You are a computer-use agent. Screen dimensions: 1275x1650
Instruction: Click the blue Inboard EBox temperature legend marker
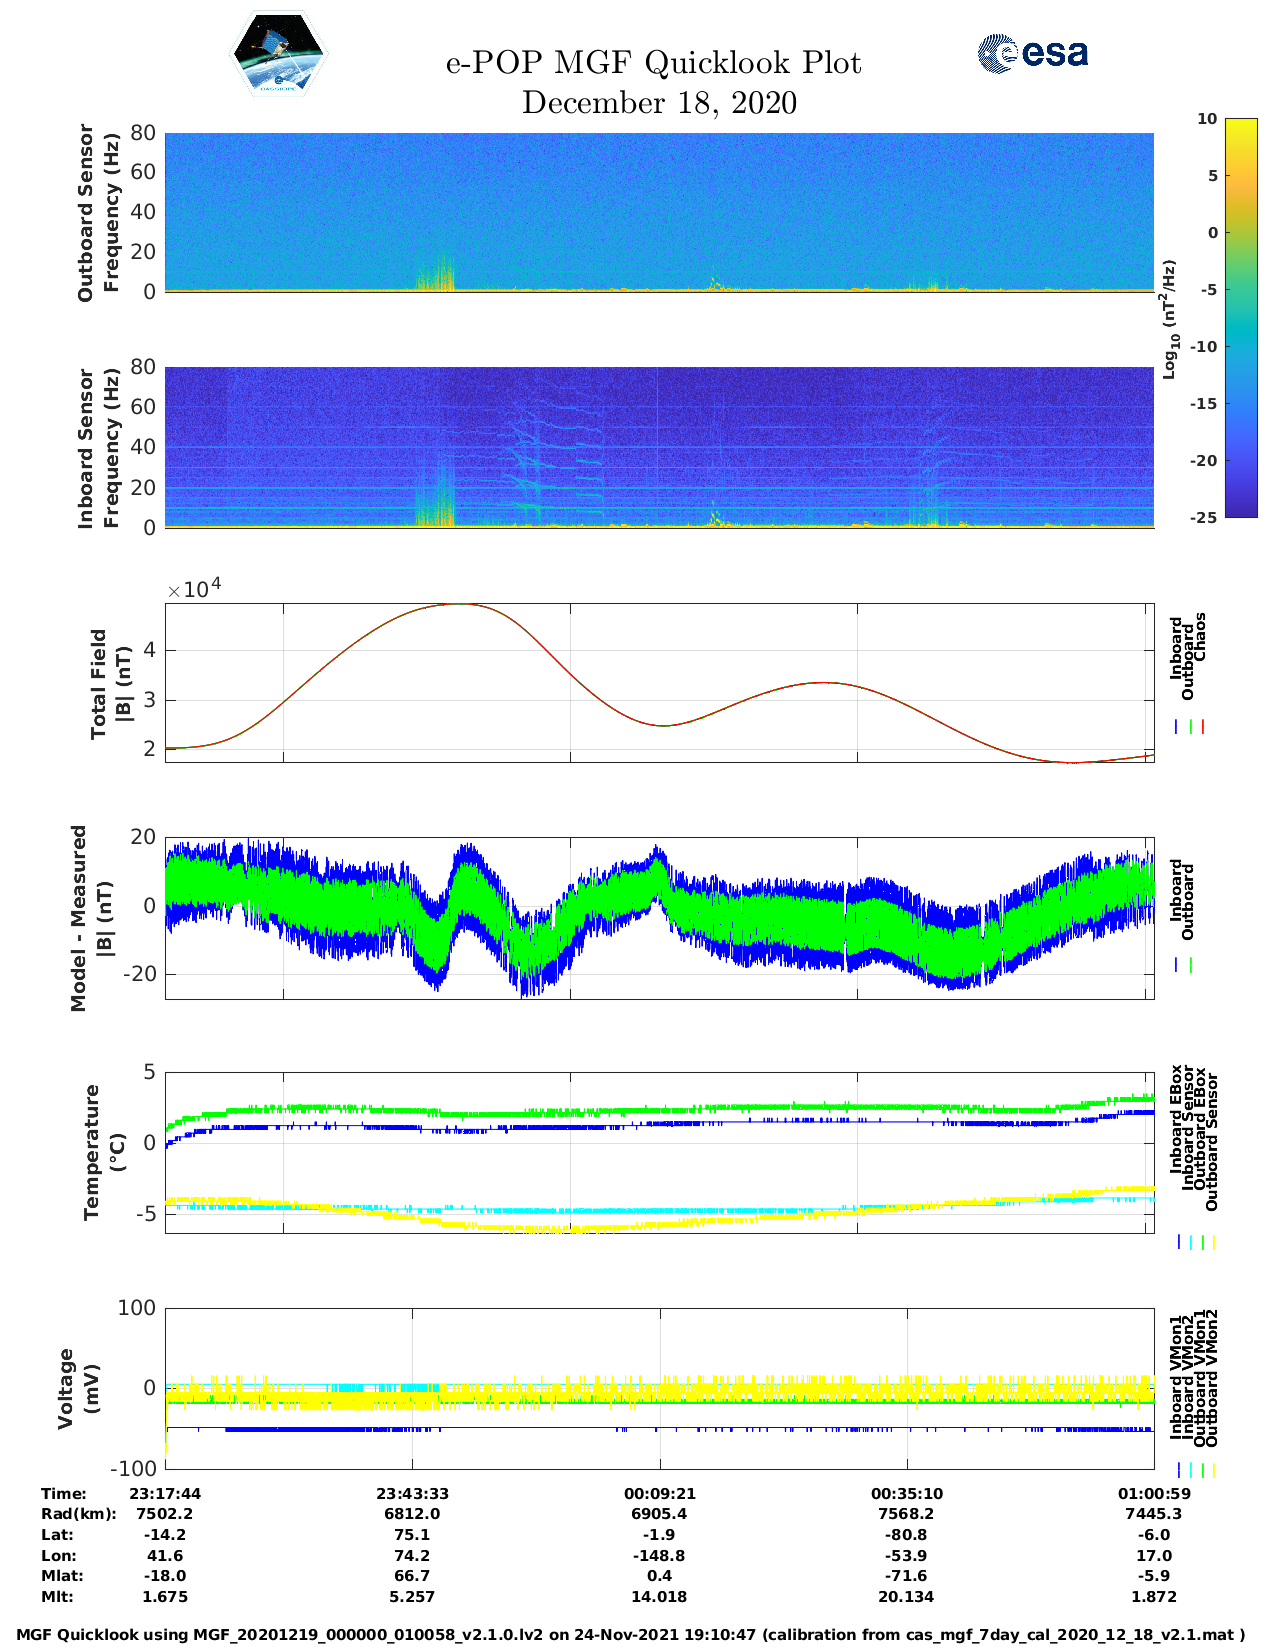(x=1179, y=1242)
